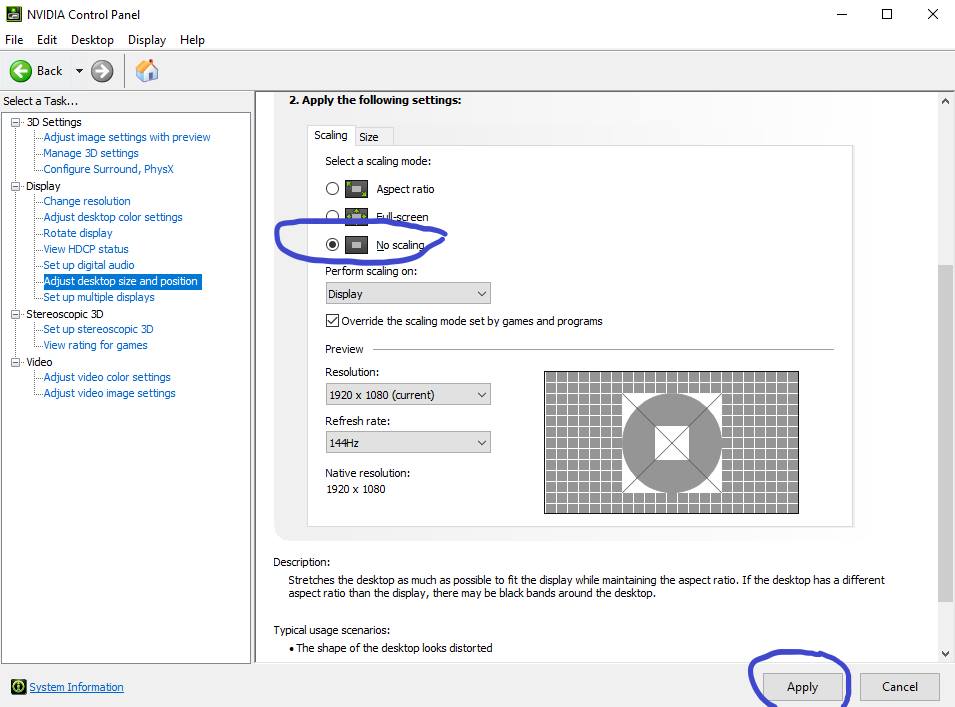
Task: Open Manage 3D settings
Action: pos(91,153)
